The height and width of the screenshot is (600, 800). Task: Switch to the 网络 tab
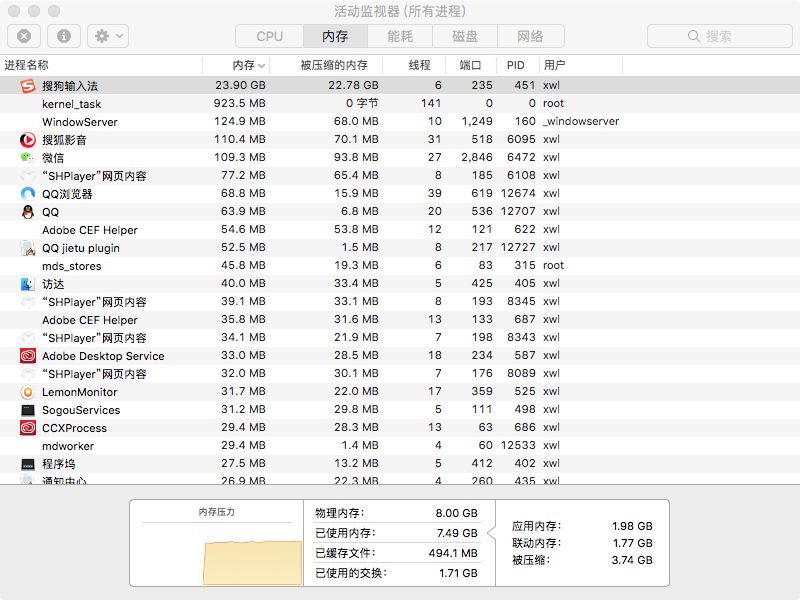pyautogui.click(x=530, y=36)
